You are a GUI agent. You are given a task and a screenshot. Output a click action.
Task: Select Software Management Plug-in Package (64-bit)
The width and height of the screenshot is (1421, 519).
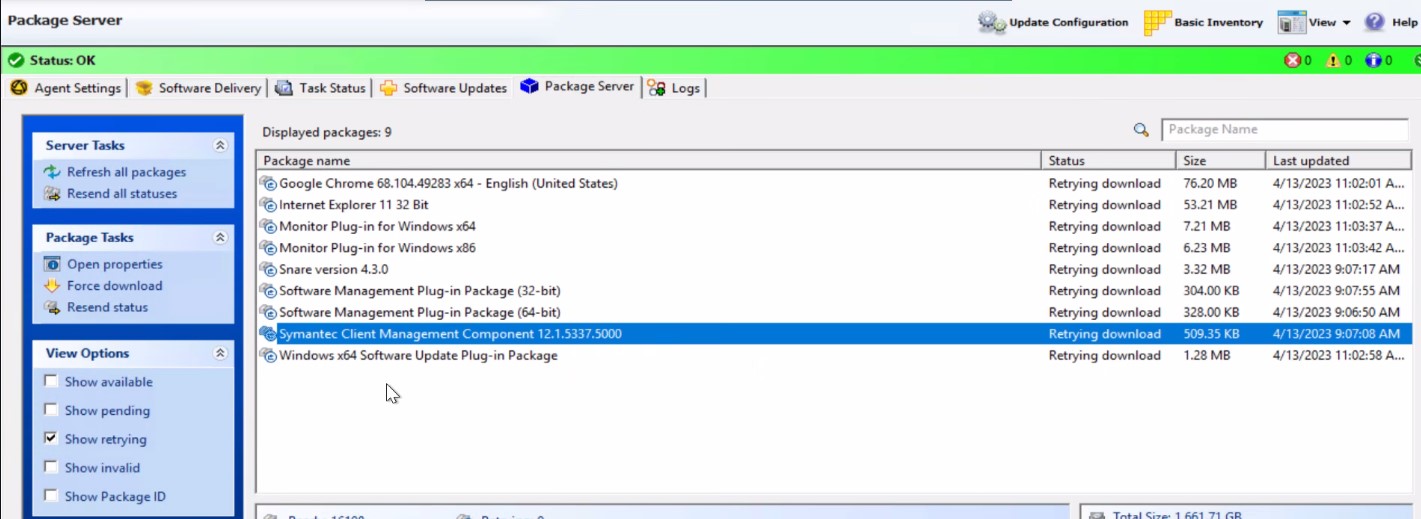(x=834, y=312)
